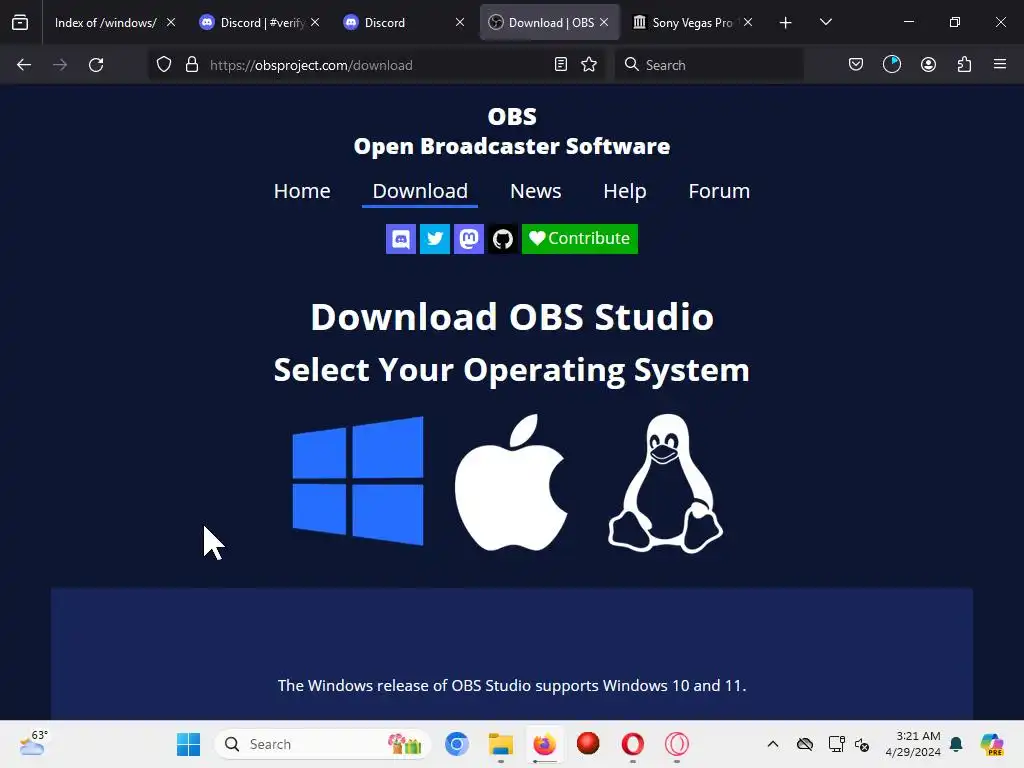The width and height of the screenshot is (1024, 768).
Task: Open the blue Chromium-style browser taskbar icon
Action: pos(457,744)
